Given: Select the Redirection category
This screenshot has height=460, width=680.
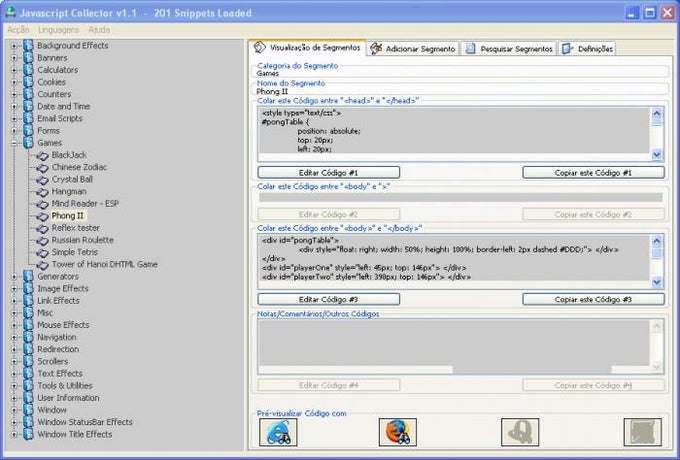Looking at the screenshot, I should [x=58, y=349].
